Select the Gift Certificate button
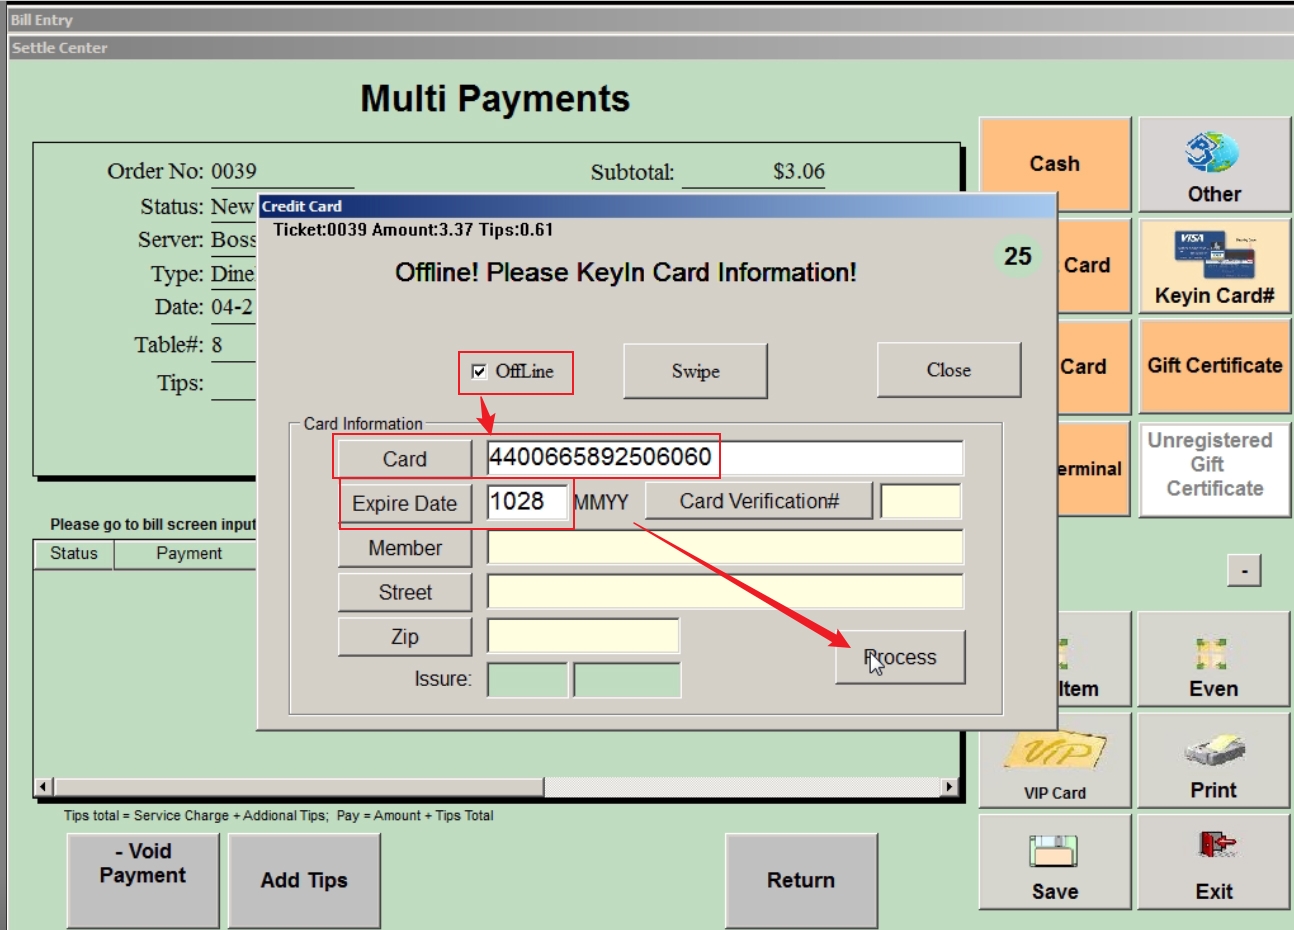This screenshot has height=930, width=1294. coord(1214,366)
